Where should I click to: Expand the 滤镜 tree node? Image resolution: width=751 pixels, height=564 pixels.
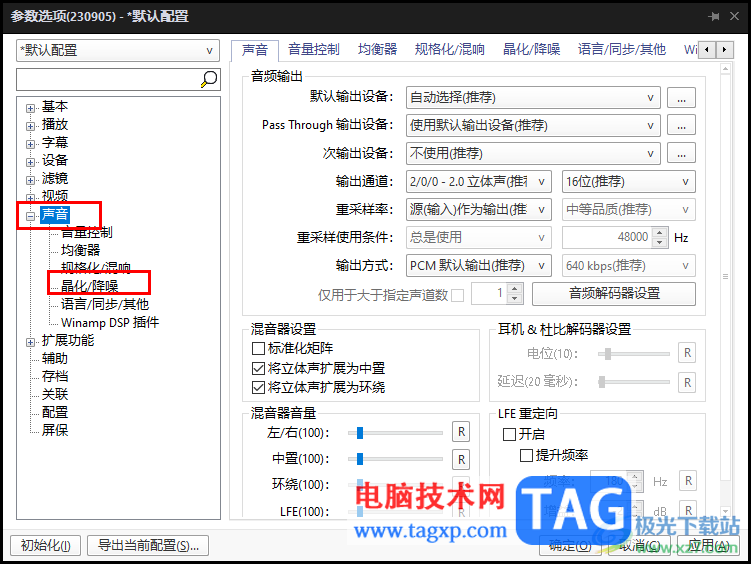tap(30, 180)
